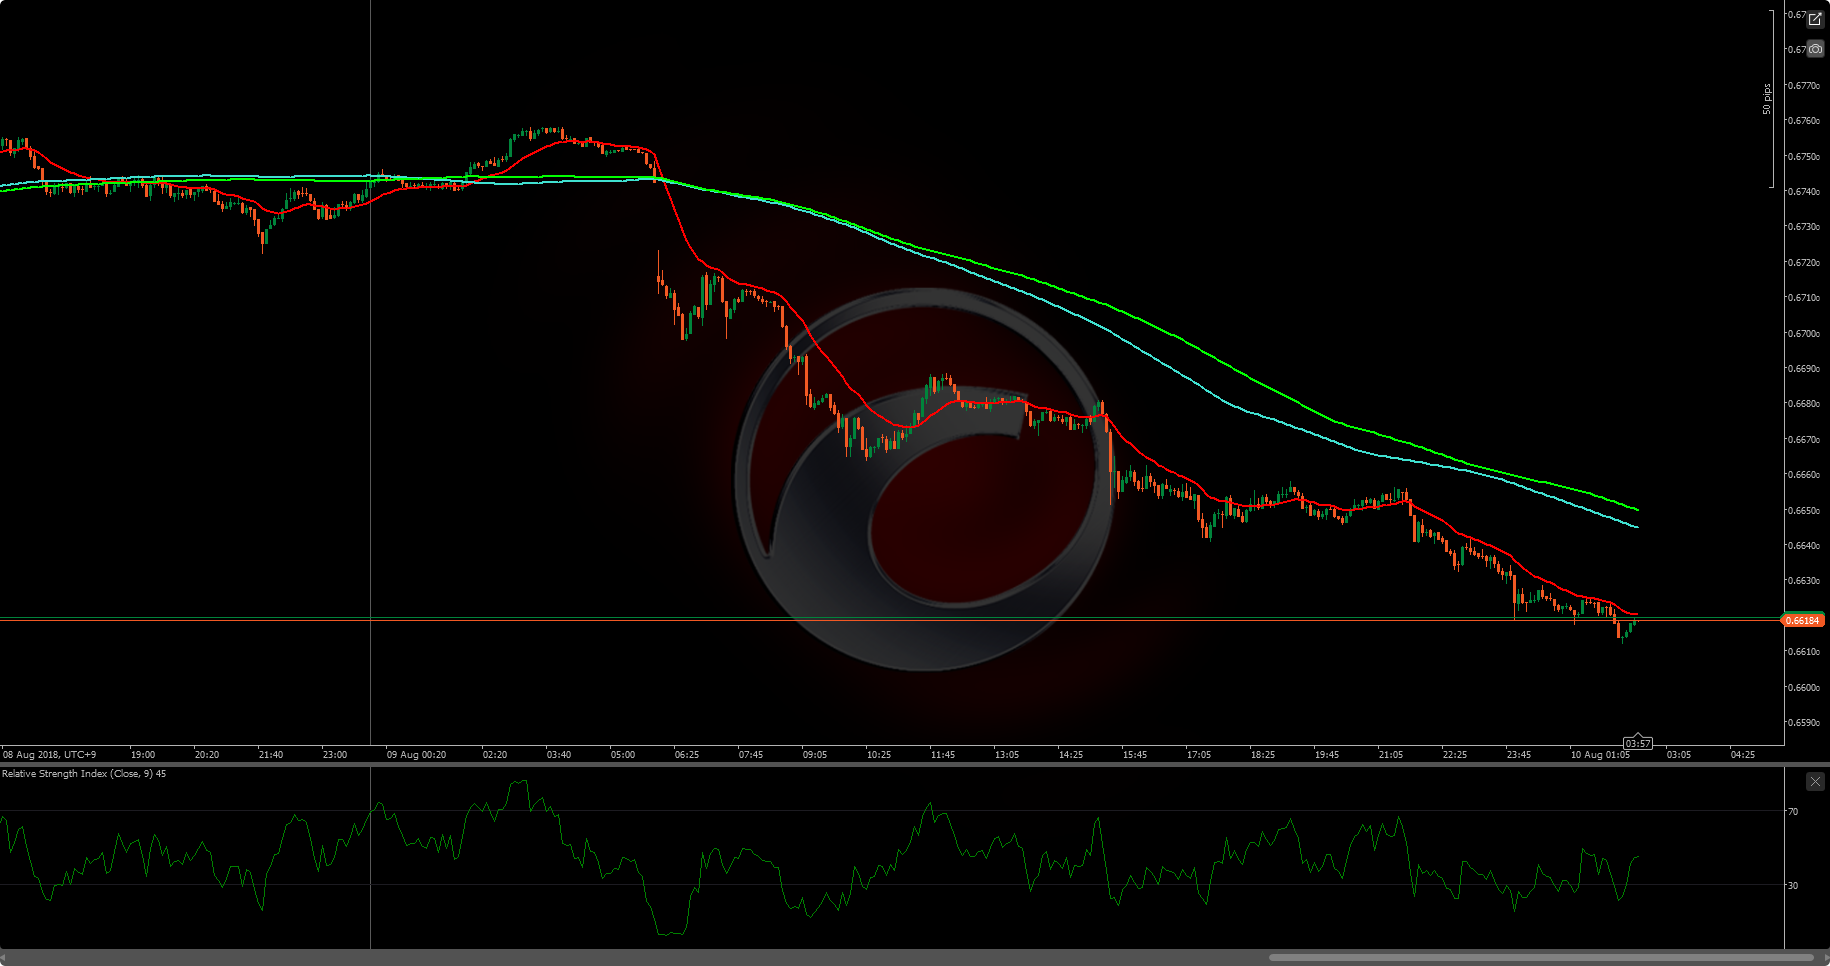The width and height of the screenshot is (1830, 966).
Task: Close the Relative Strength Index panel
Action: (1815, 781)
